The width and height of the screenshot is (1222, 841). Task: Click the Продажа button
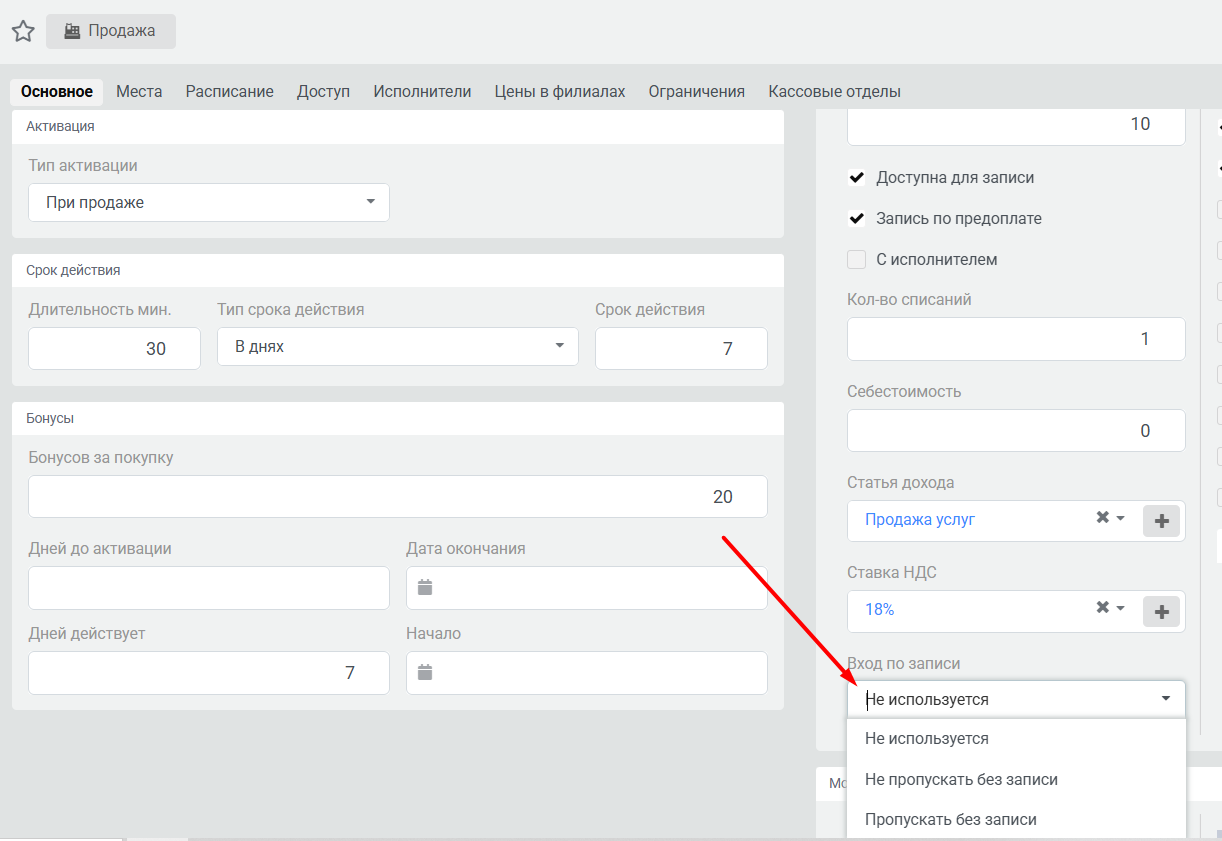click(x=111, y=31)
